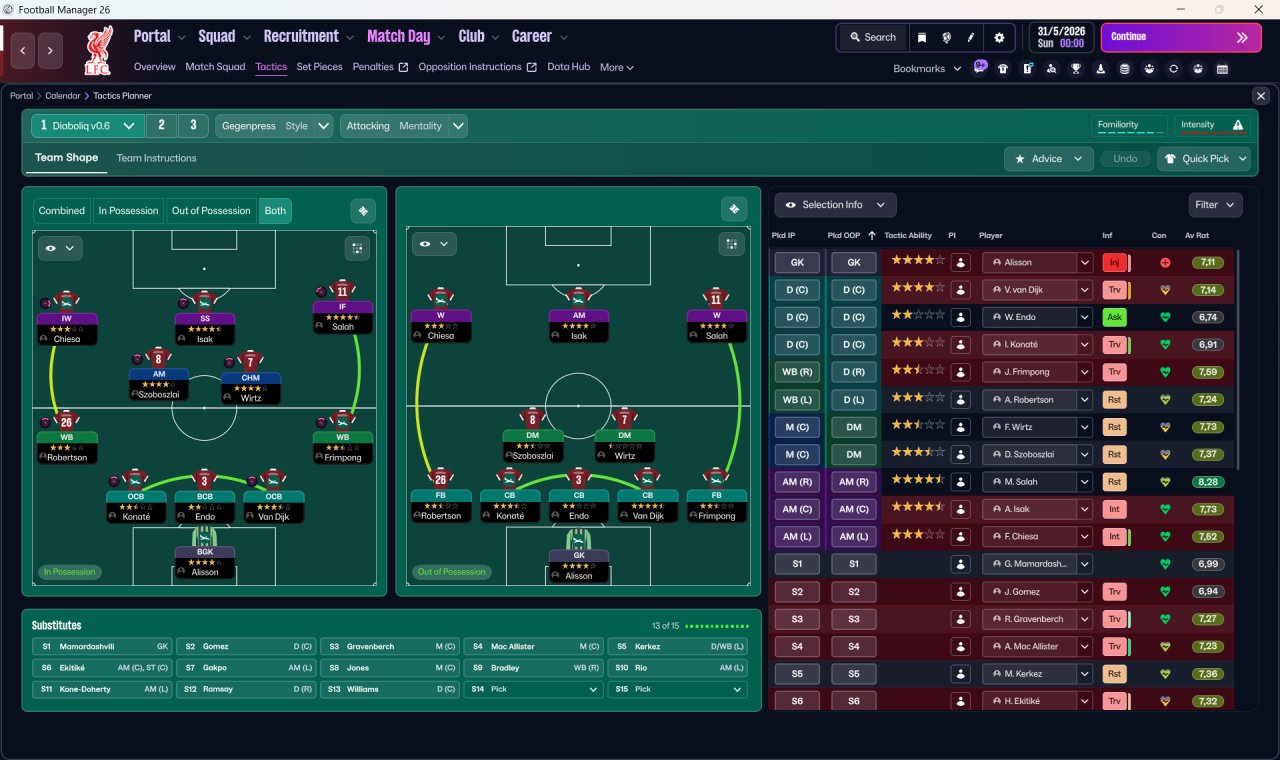Screen dimensions: 1280x760
Task: Open the Selection Info view dropdown
Action: pos(835,205)
